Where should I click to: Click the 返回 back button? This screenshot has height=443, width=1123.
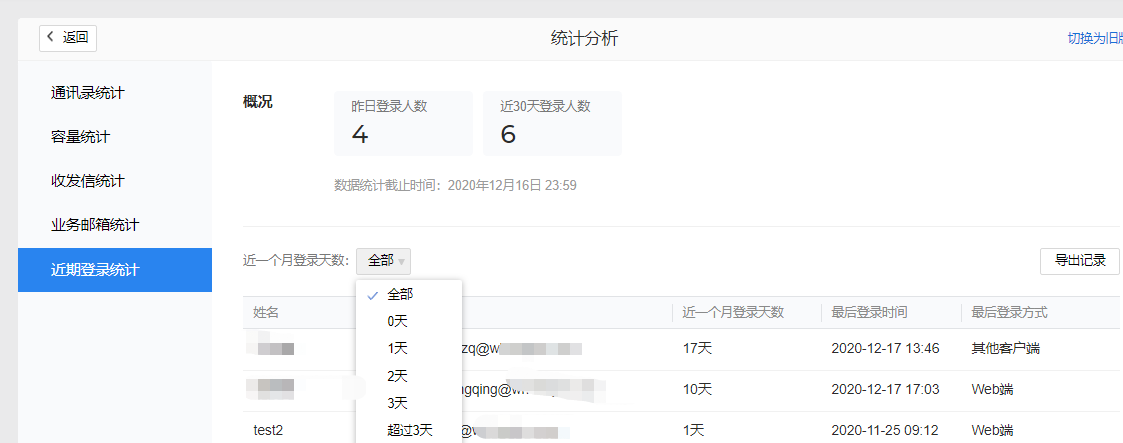pos(68,38)
